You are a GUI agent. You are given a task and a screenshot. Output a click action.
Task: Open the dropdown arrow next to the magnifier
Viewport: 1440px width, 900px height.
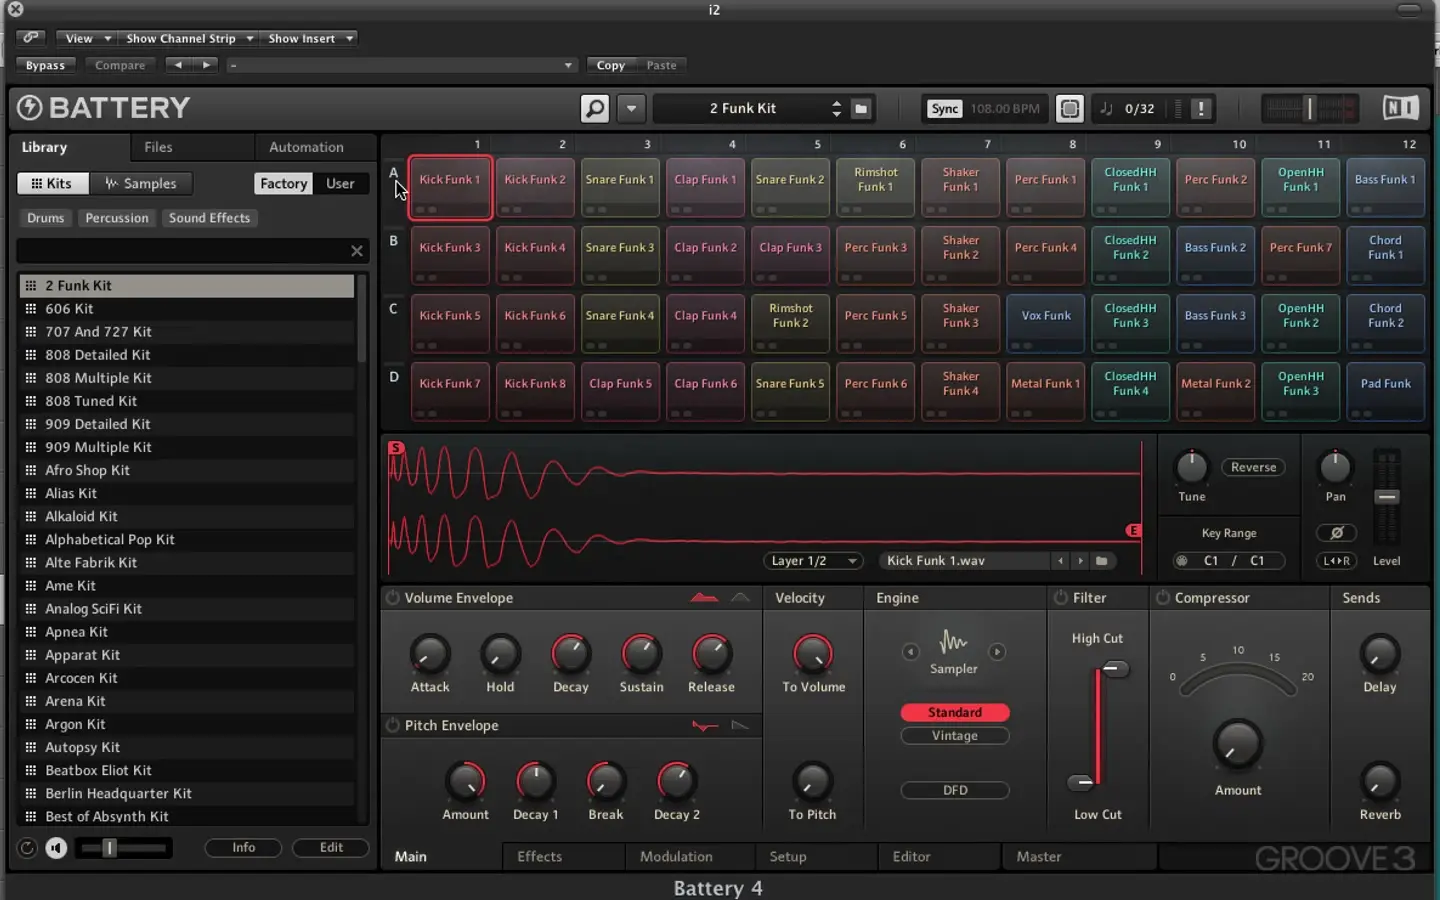coord(631,108)
